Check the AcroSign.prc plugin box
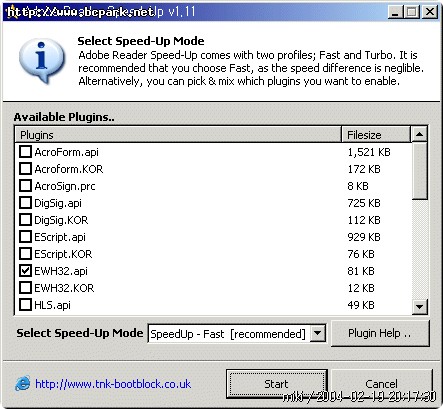This screenshot has width=443, height=409. (25, 186)
